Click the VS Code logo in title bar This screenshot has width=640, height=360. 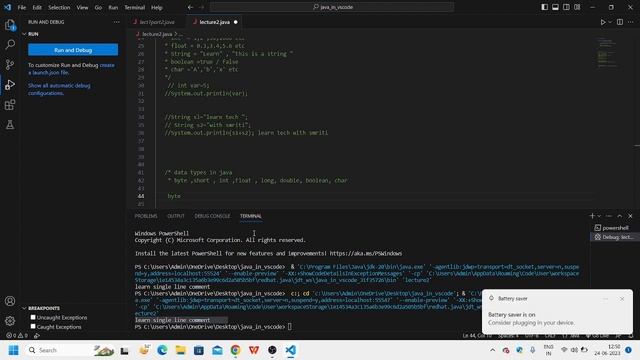coord(7,7)
